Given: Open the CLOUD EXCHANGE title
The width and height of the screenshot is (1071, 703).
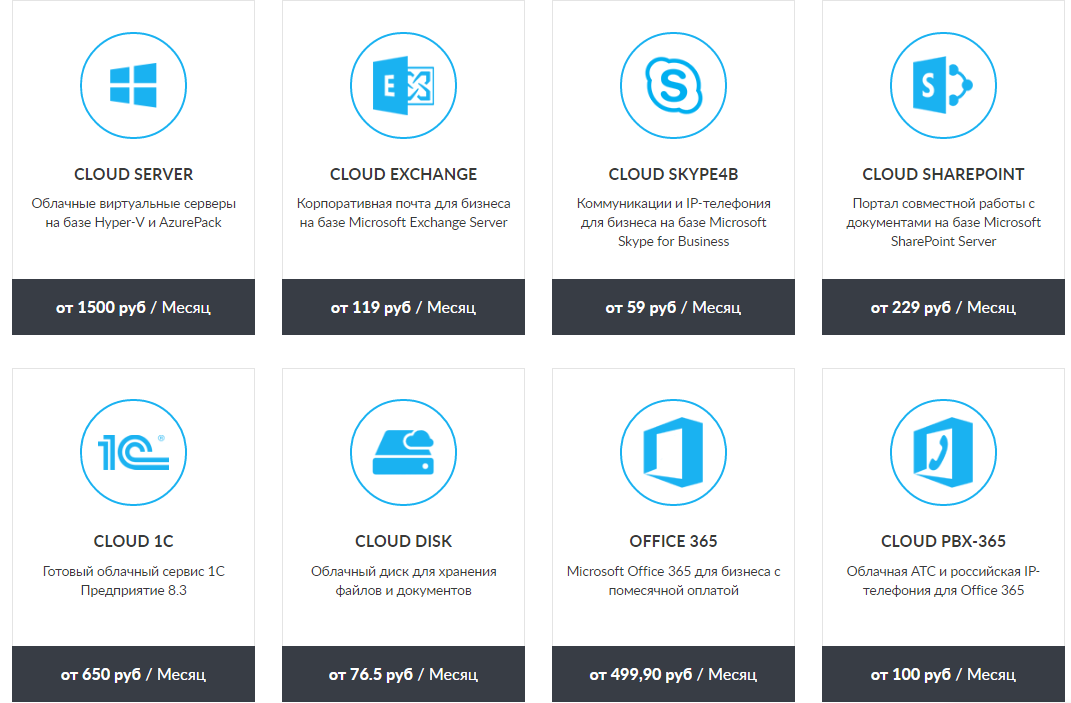Looking at the screenshot, I should click(403, 174).
